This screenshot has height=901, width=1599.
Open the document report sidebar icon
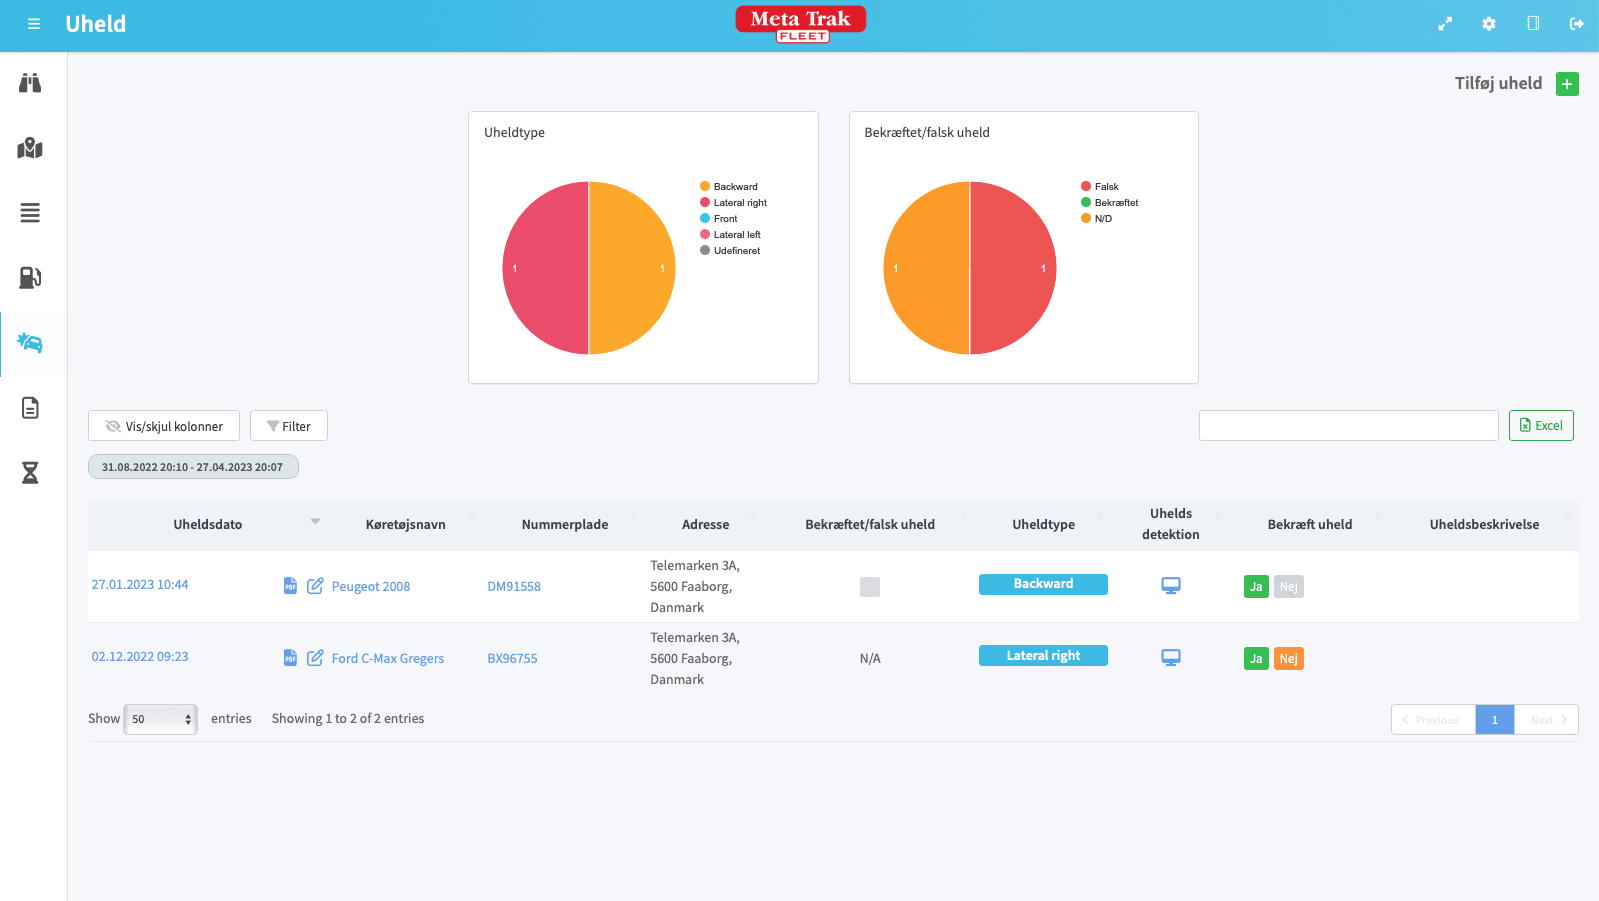point(30,408)
